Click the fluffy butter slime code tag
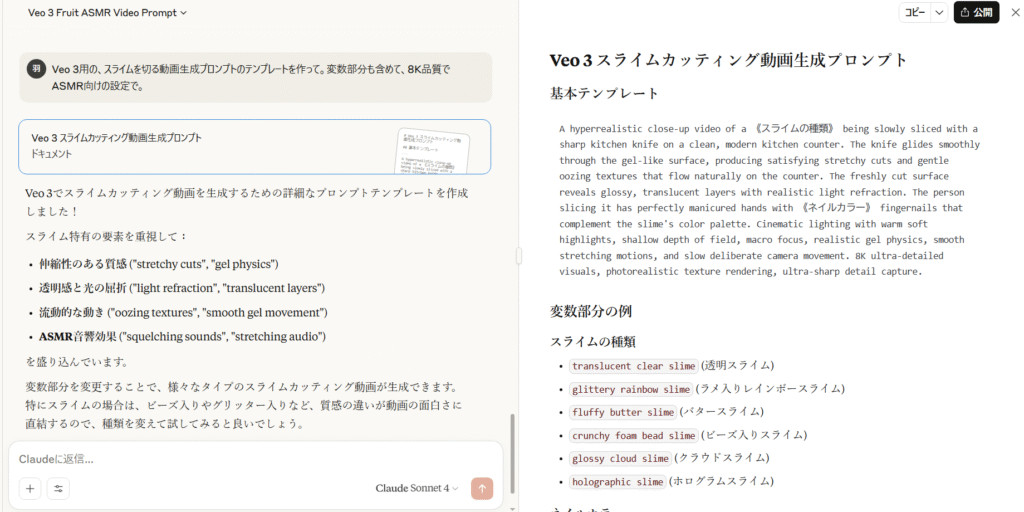1024x512 pixels. [622, 412]
